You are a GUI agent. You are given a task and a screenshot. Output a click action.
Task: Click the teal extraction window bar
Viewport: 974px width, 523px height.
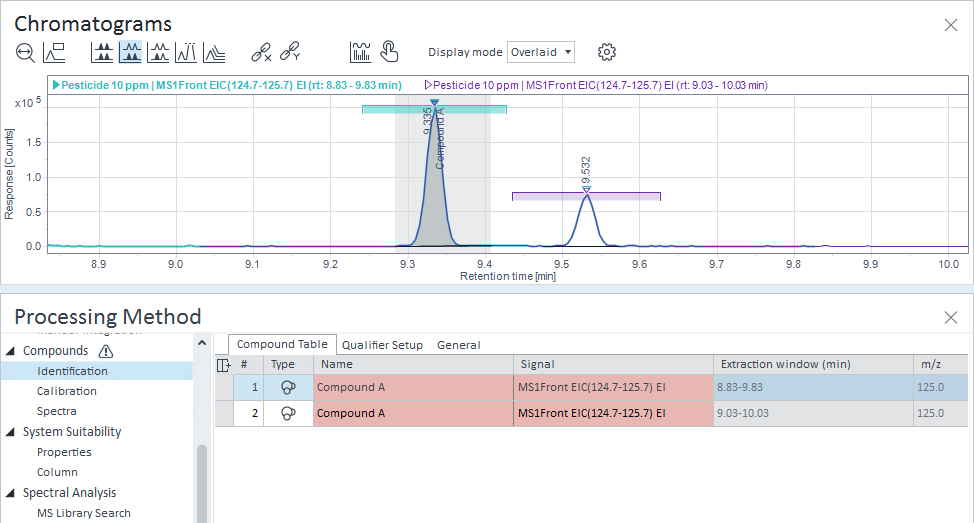tap(434, 110)
